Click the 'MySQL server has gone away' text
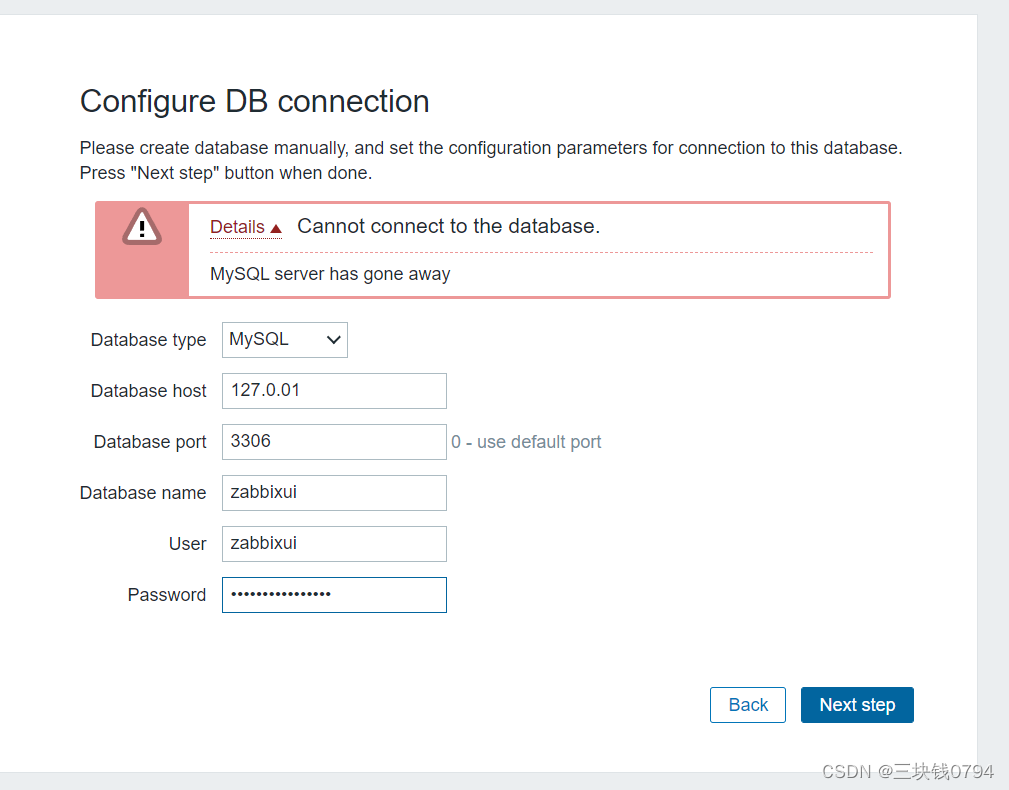This screenshot has width=1009, height=790. [x=330, y=274]
